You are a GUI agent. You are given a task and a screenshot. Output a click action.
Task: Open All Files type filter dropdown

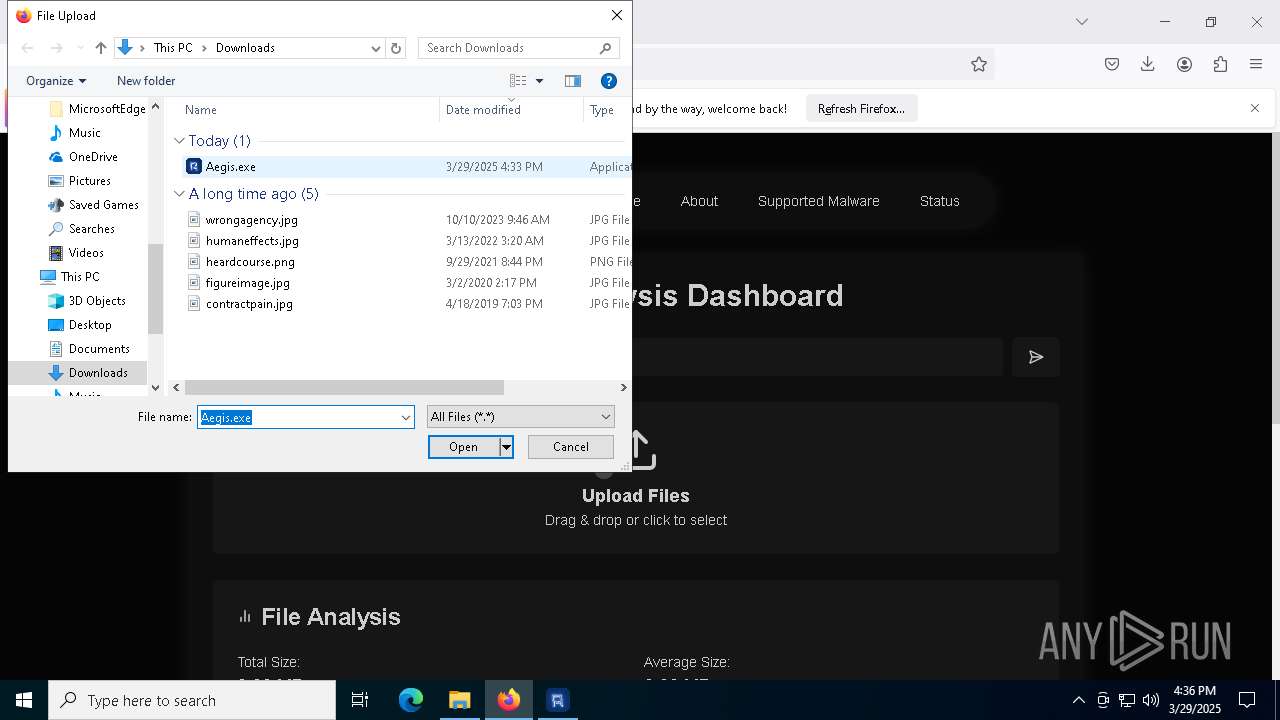click(520, 417)
